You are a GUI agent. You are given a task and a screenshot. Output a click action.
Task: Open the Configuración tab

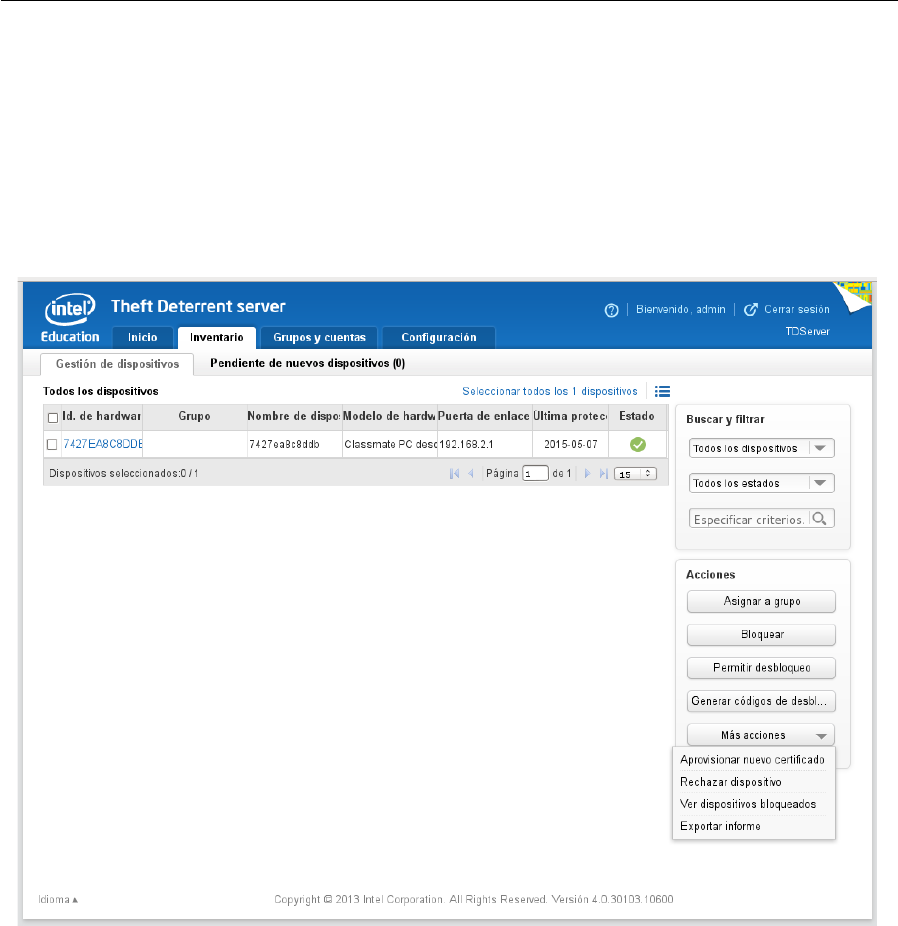click(439, 337)
